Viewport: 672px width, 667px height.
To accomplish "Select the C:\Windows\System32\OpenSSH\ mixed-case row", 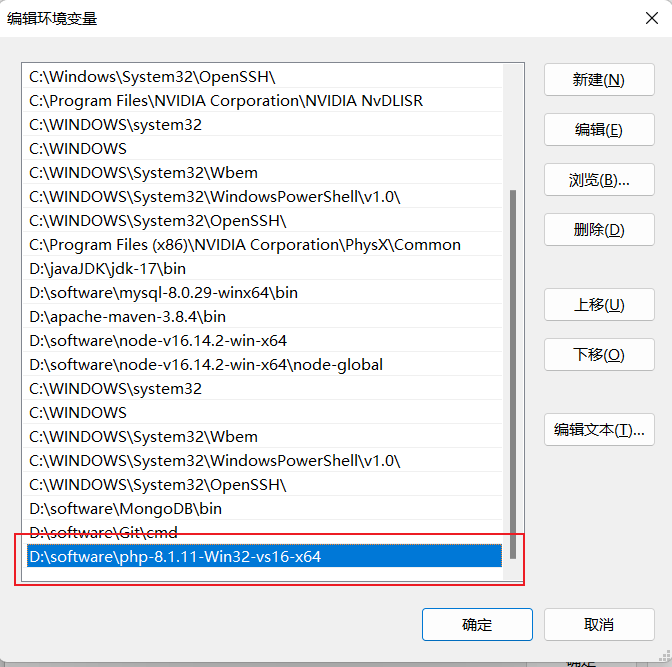I will (262, 77).
